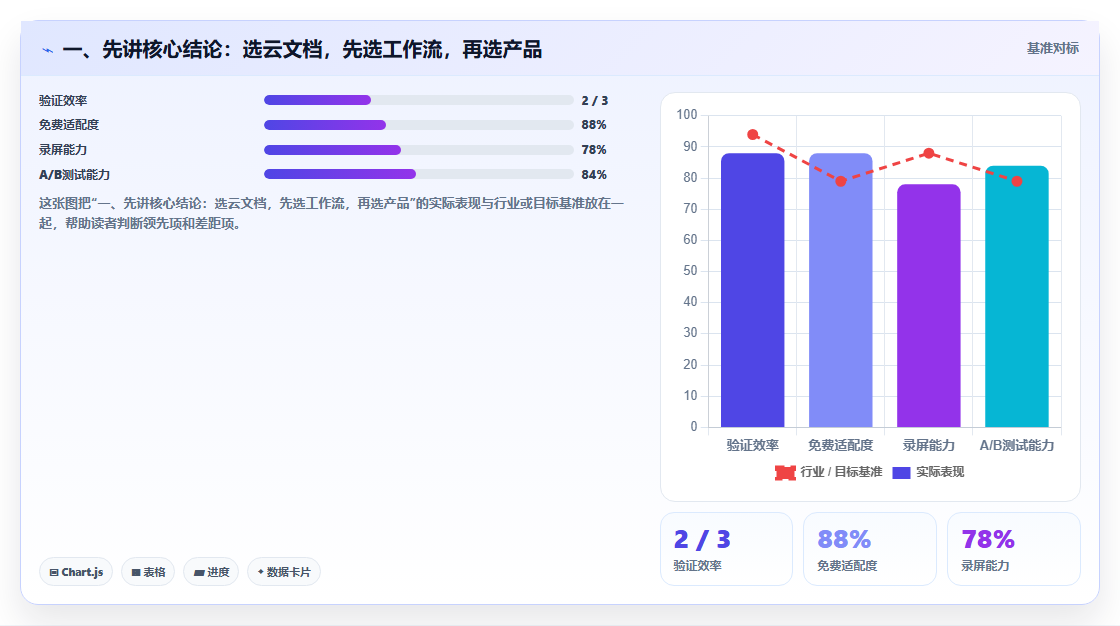Open the 78% 录屏能力 data card
Viewport: 1120px width, 626px height.
(x=1014, y=549)
